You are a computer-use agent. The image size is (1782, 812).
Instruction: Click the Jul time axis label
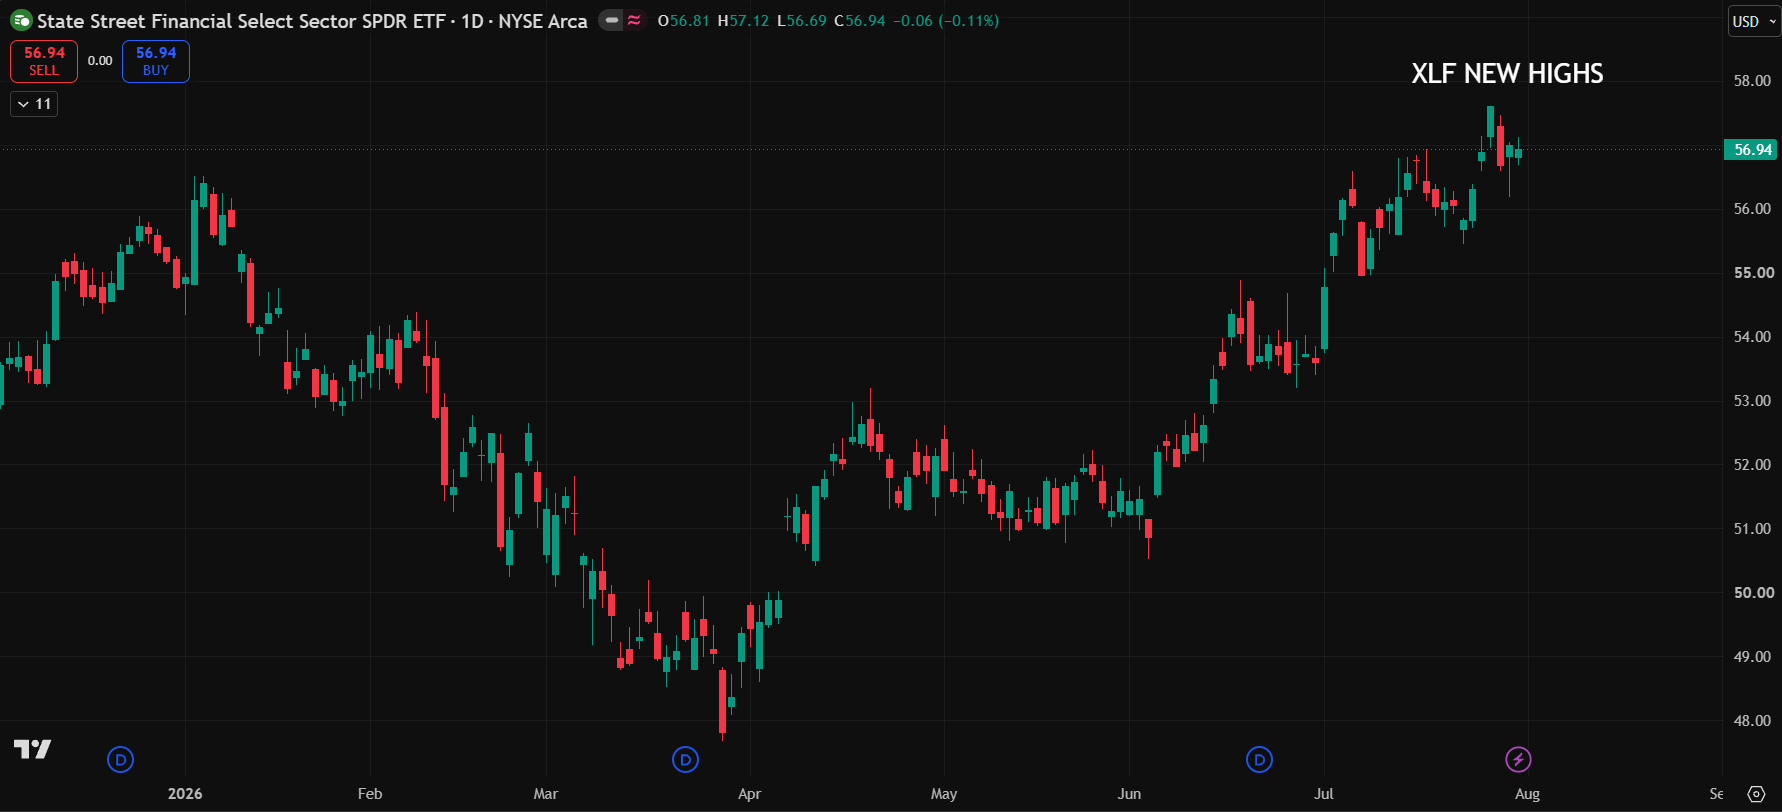1324,794
